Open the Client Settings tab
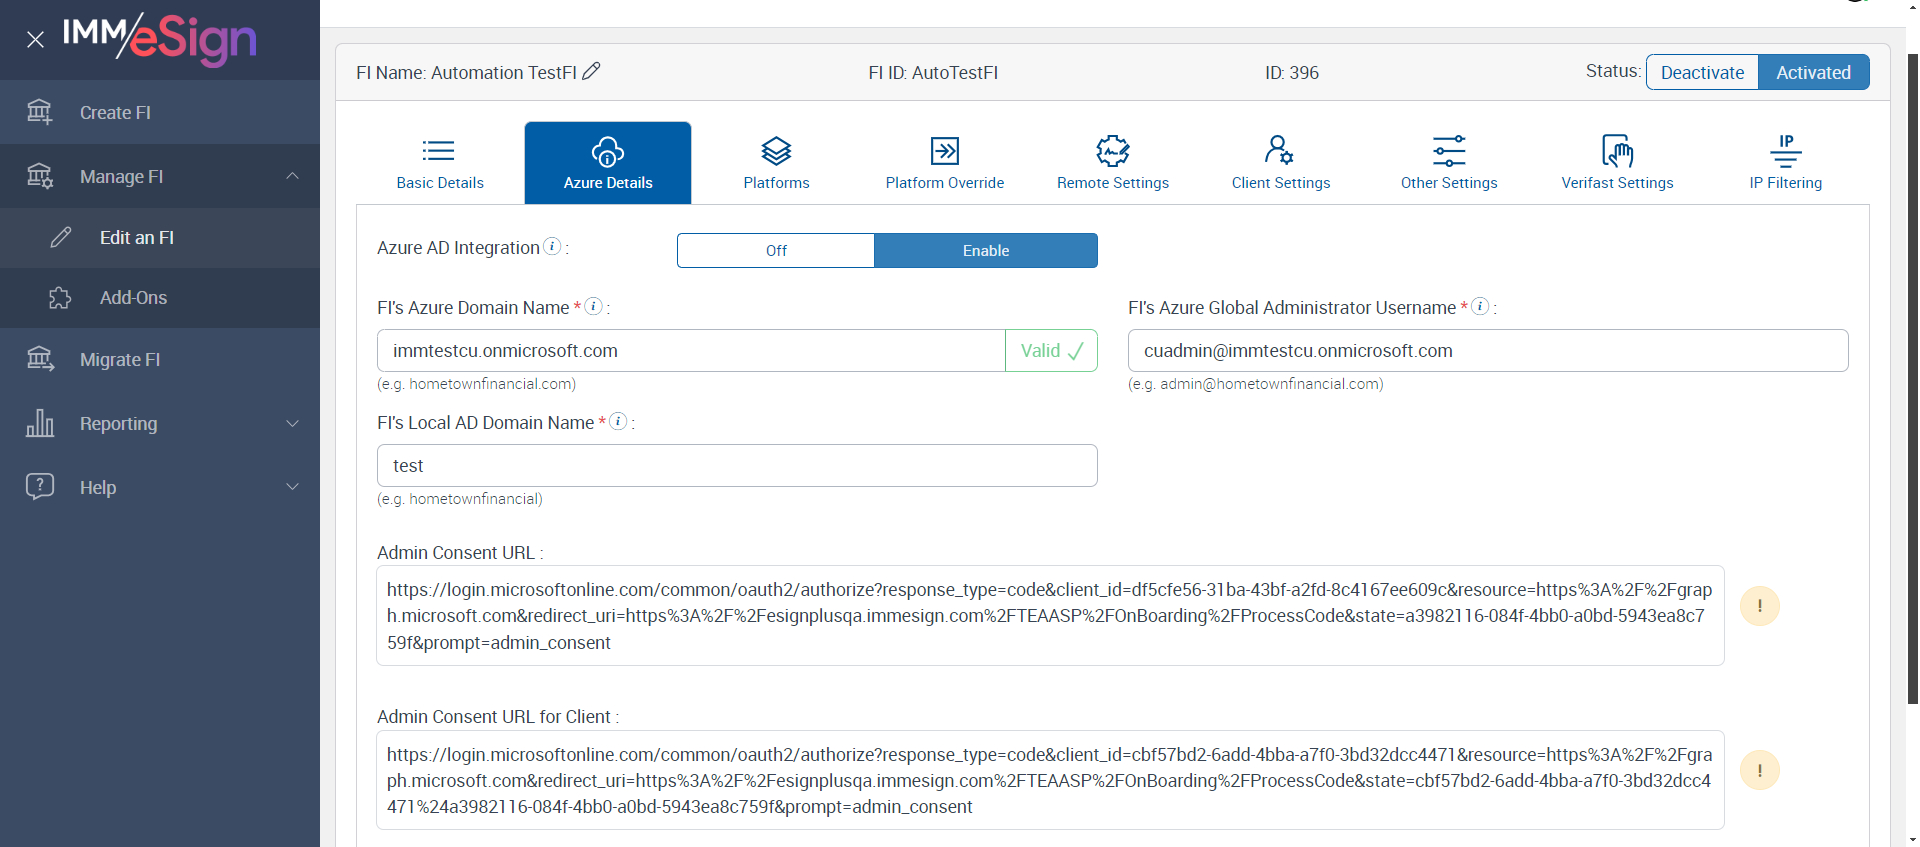 (1281, 163)
